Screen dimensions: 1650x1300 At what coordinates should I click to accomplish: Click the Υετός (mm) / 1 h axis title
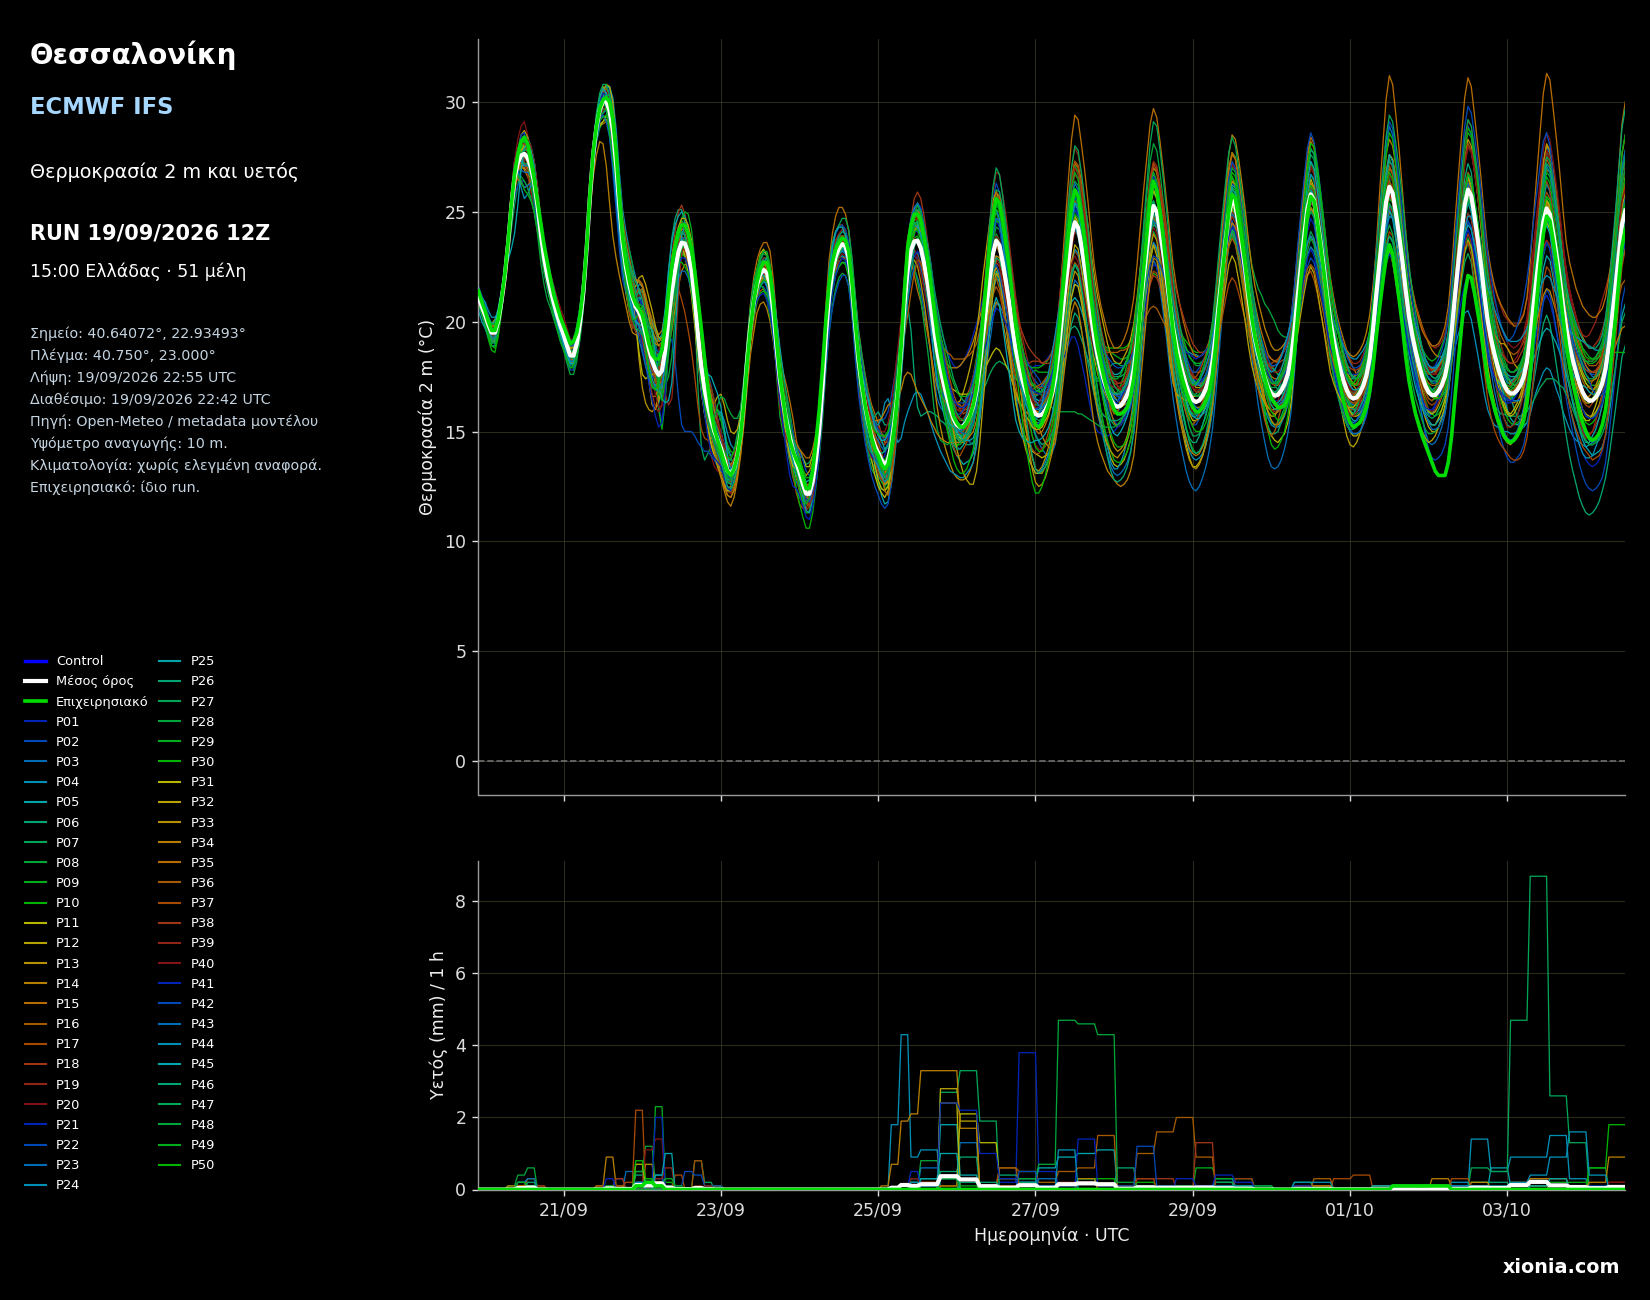437,1025
